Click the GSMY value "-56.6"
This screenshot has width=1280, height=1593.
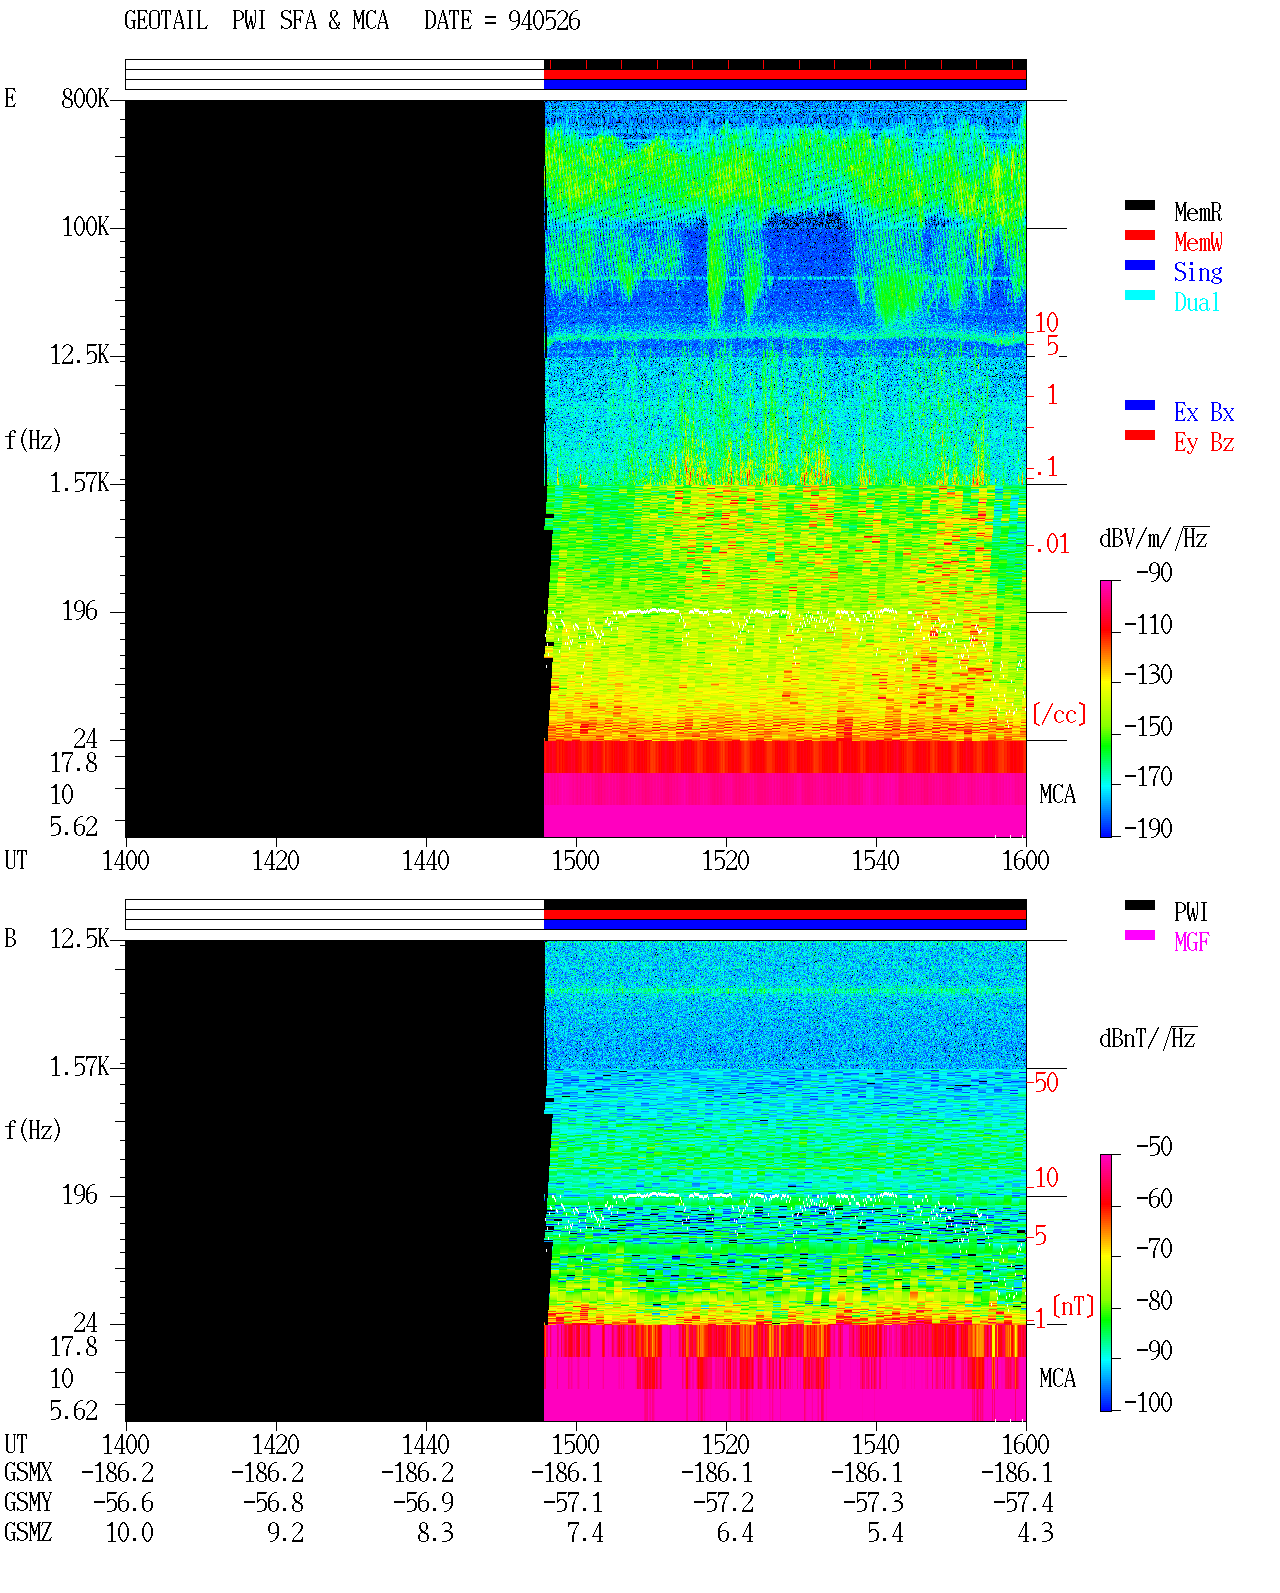click(x=124, y=1503)
